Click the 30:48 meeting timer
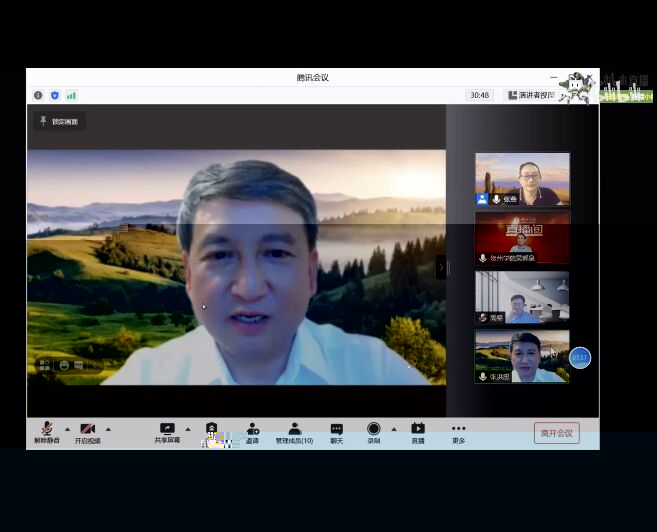This screenshot has width=657, height=532. click(x=479, y=95)
